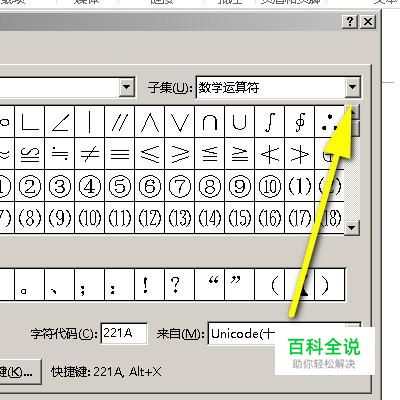Select the contour integral ∮ symbol
Viewport: 400px width, 400px height.
[300, 122]
